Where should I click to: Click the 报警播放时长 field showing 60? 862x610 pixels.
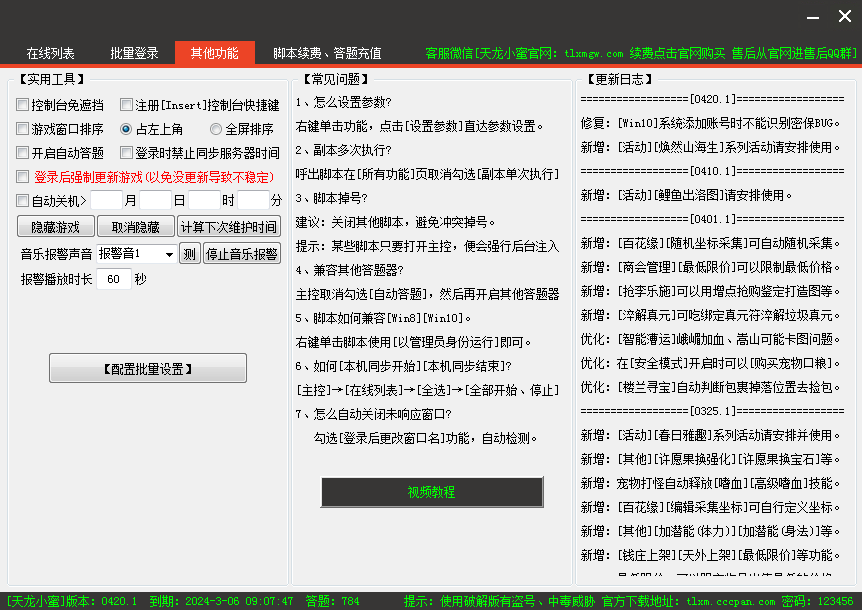(114, 279)
